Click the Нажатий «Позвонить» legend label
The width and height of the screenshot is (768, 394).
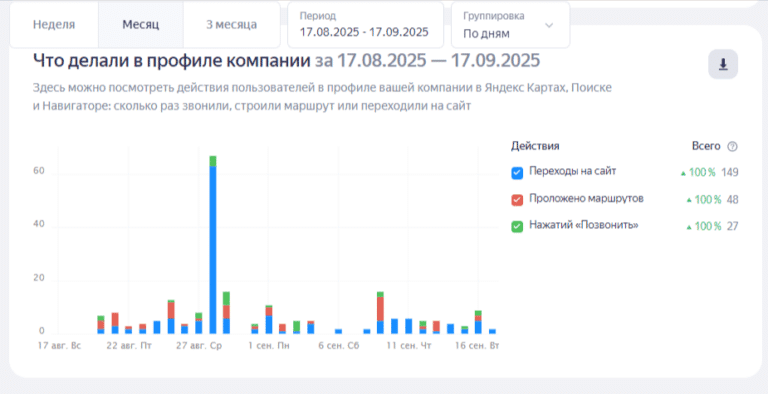[584, 225]
